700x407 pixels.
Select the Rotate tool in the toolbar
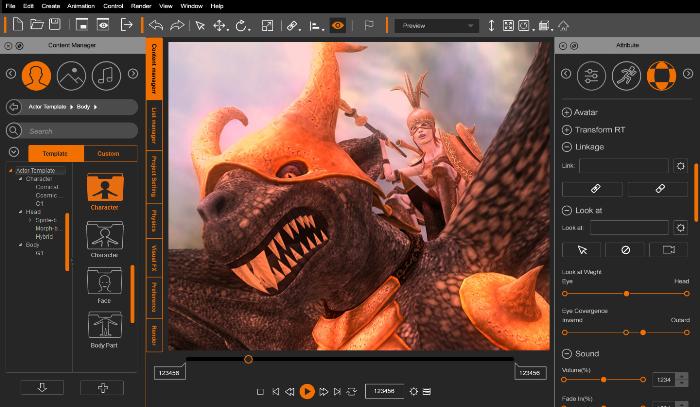tap(242, 25)
